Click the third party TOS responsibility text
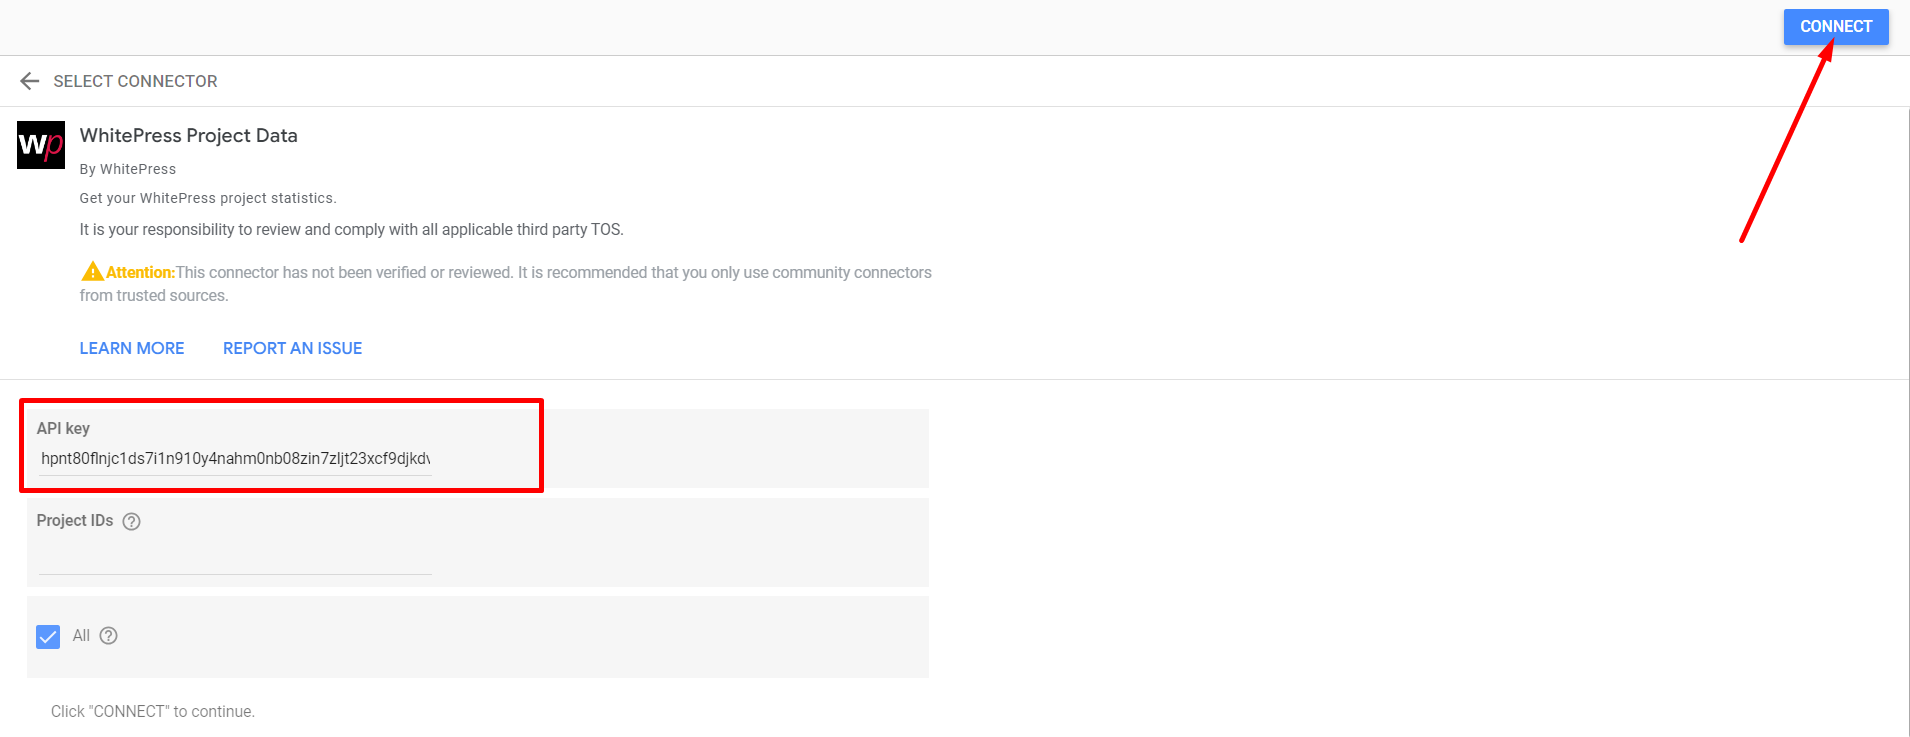Image resolution: width=1910 pixels, height=737 pixels. click(x=352, y=230)
